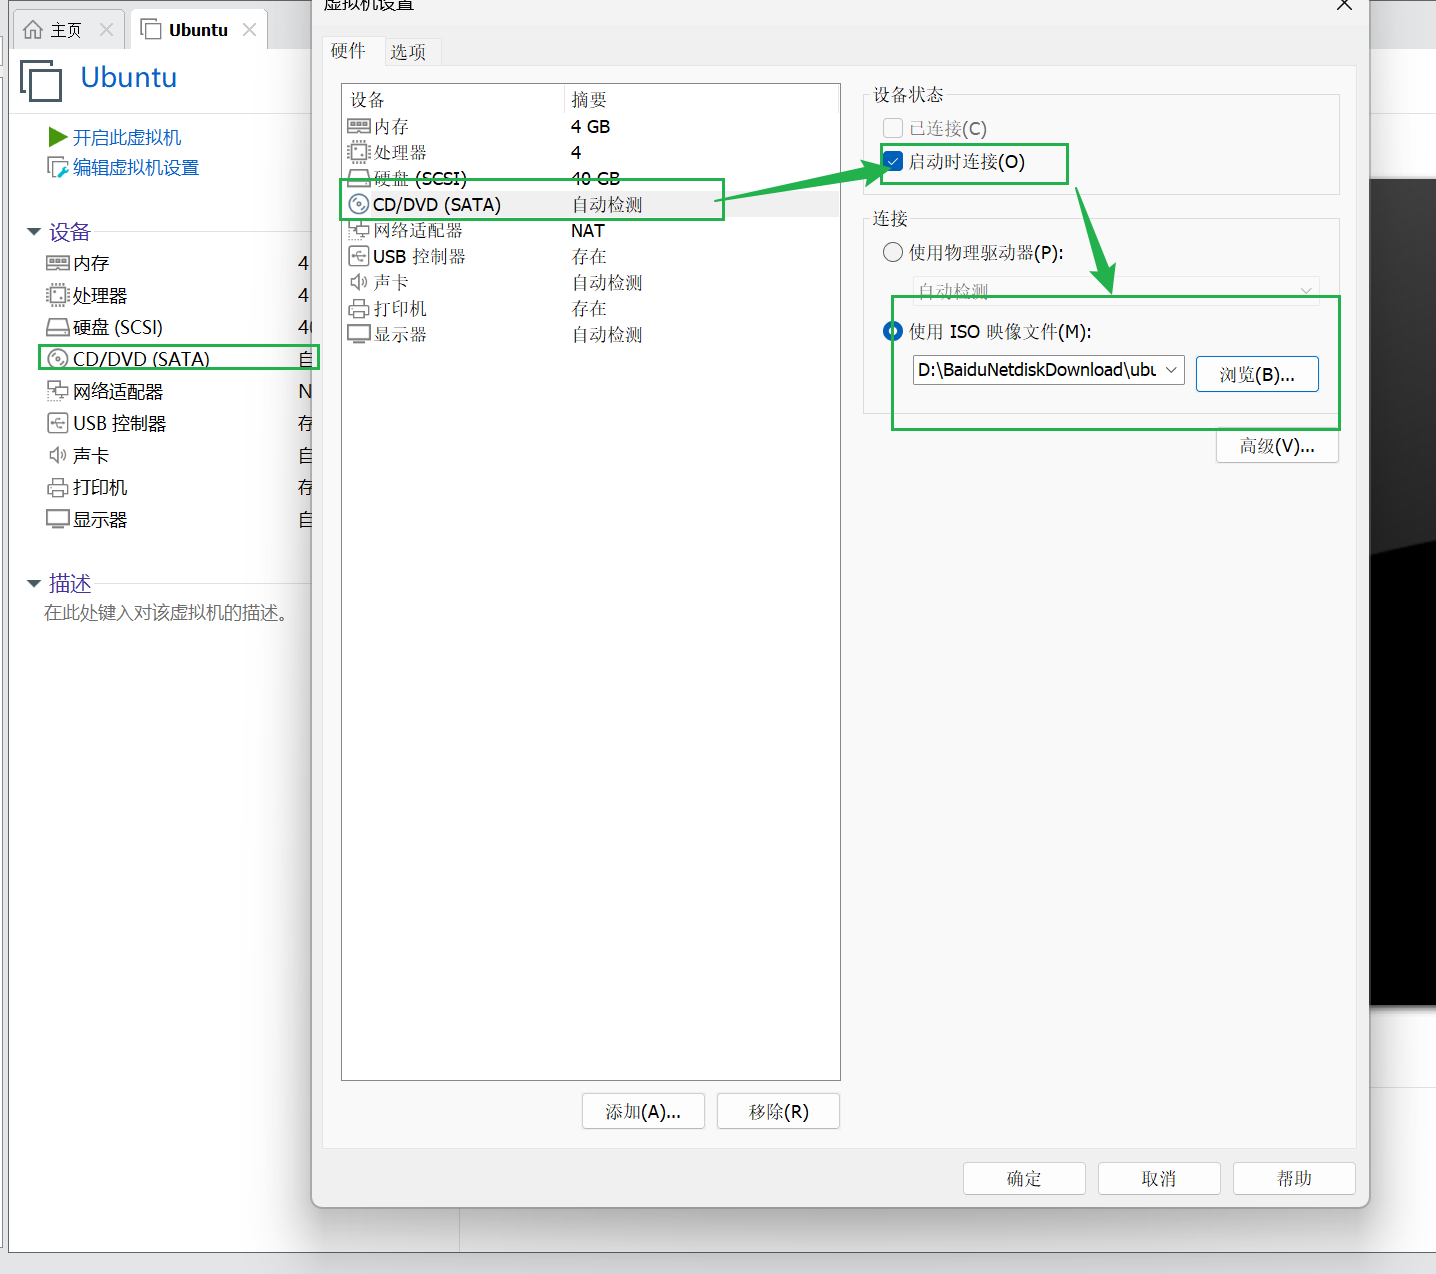Click CD/DVD (SATA) disc icon in dialog list

359,204
